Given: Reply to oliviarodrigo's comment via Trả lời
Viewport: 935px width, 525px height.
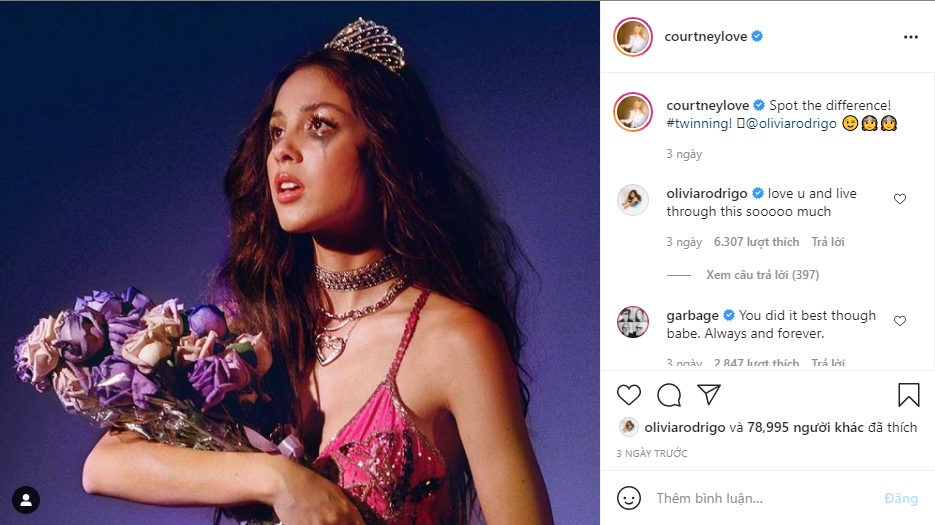Looking at the screenshot, I should [828, 242].
